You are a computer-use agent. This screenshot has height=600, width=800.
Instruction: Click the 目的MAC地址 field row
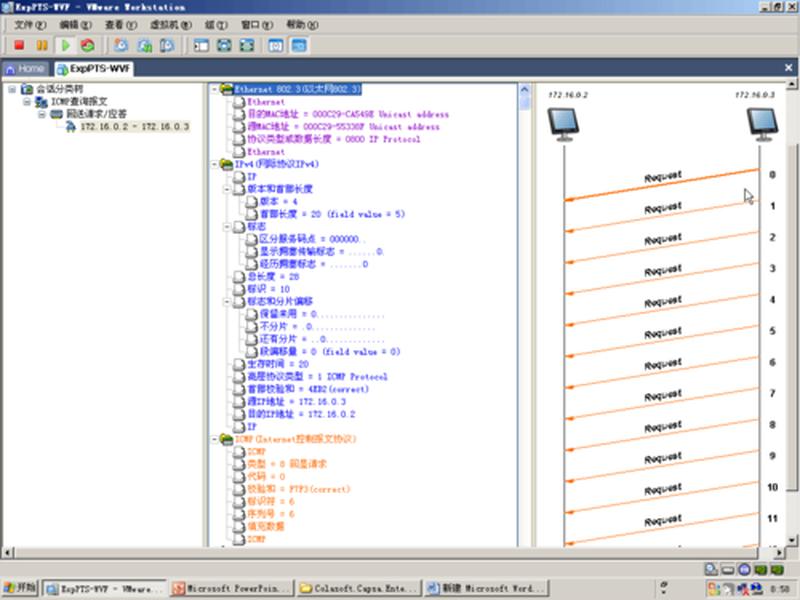click(347, 114)
